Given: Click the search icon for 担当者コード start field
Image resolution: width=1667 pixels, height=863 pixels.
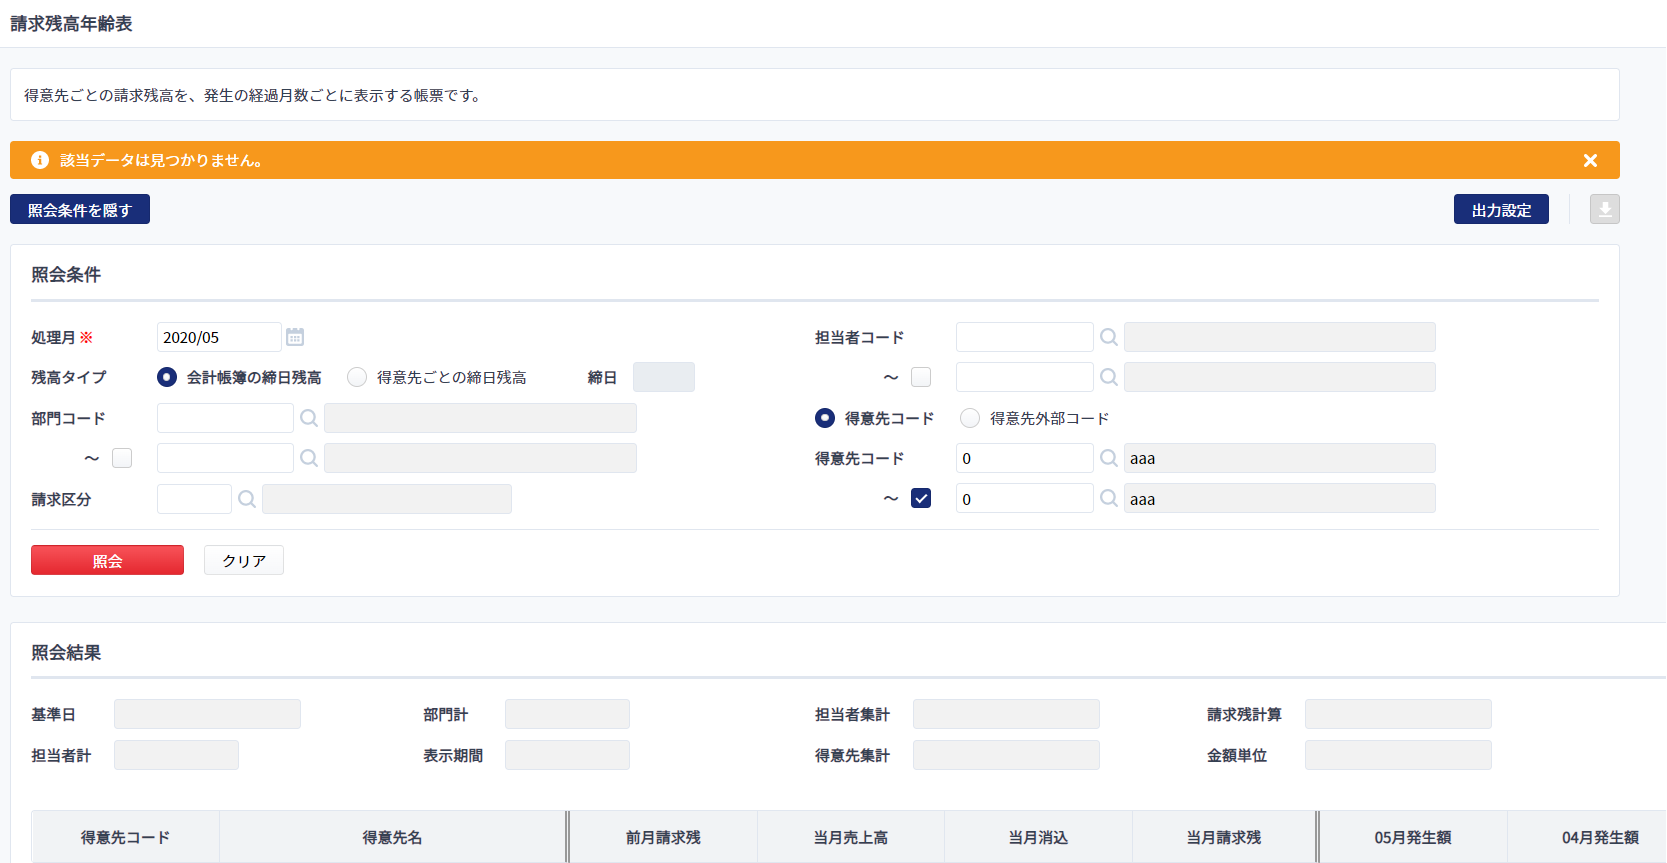Looking at the screenshot, I should tap(1109, 337).
